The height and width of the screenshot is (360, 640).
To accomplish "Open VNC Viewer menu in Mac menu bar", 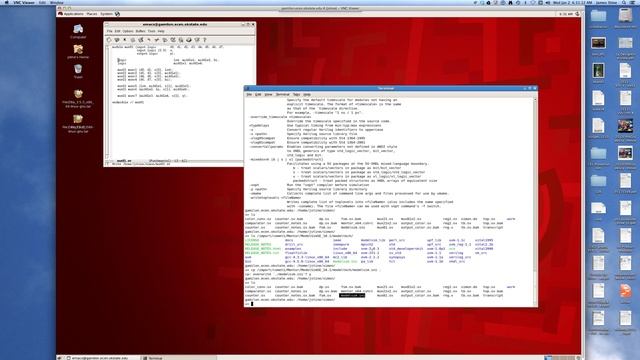I will pyautogui.click(x=24, y=2).
